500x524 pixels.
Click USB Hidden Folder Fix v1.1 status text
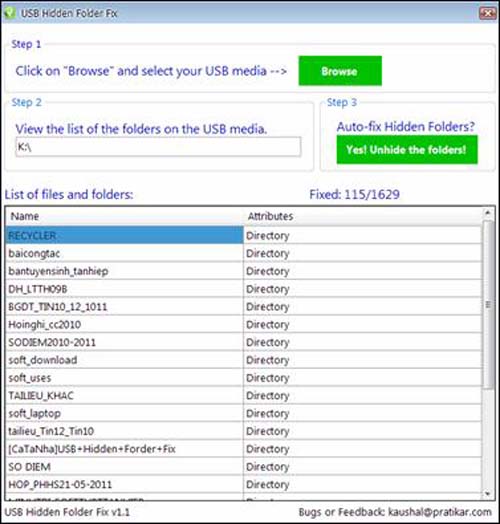point(67,512)
